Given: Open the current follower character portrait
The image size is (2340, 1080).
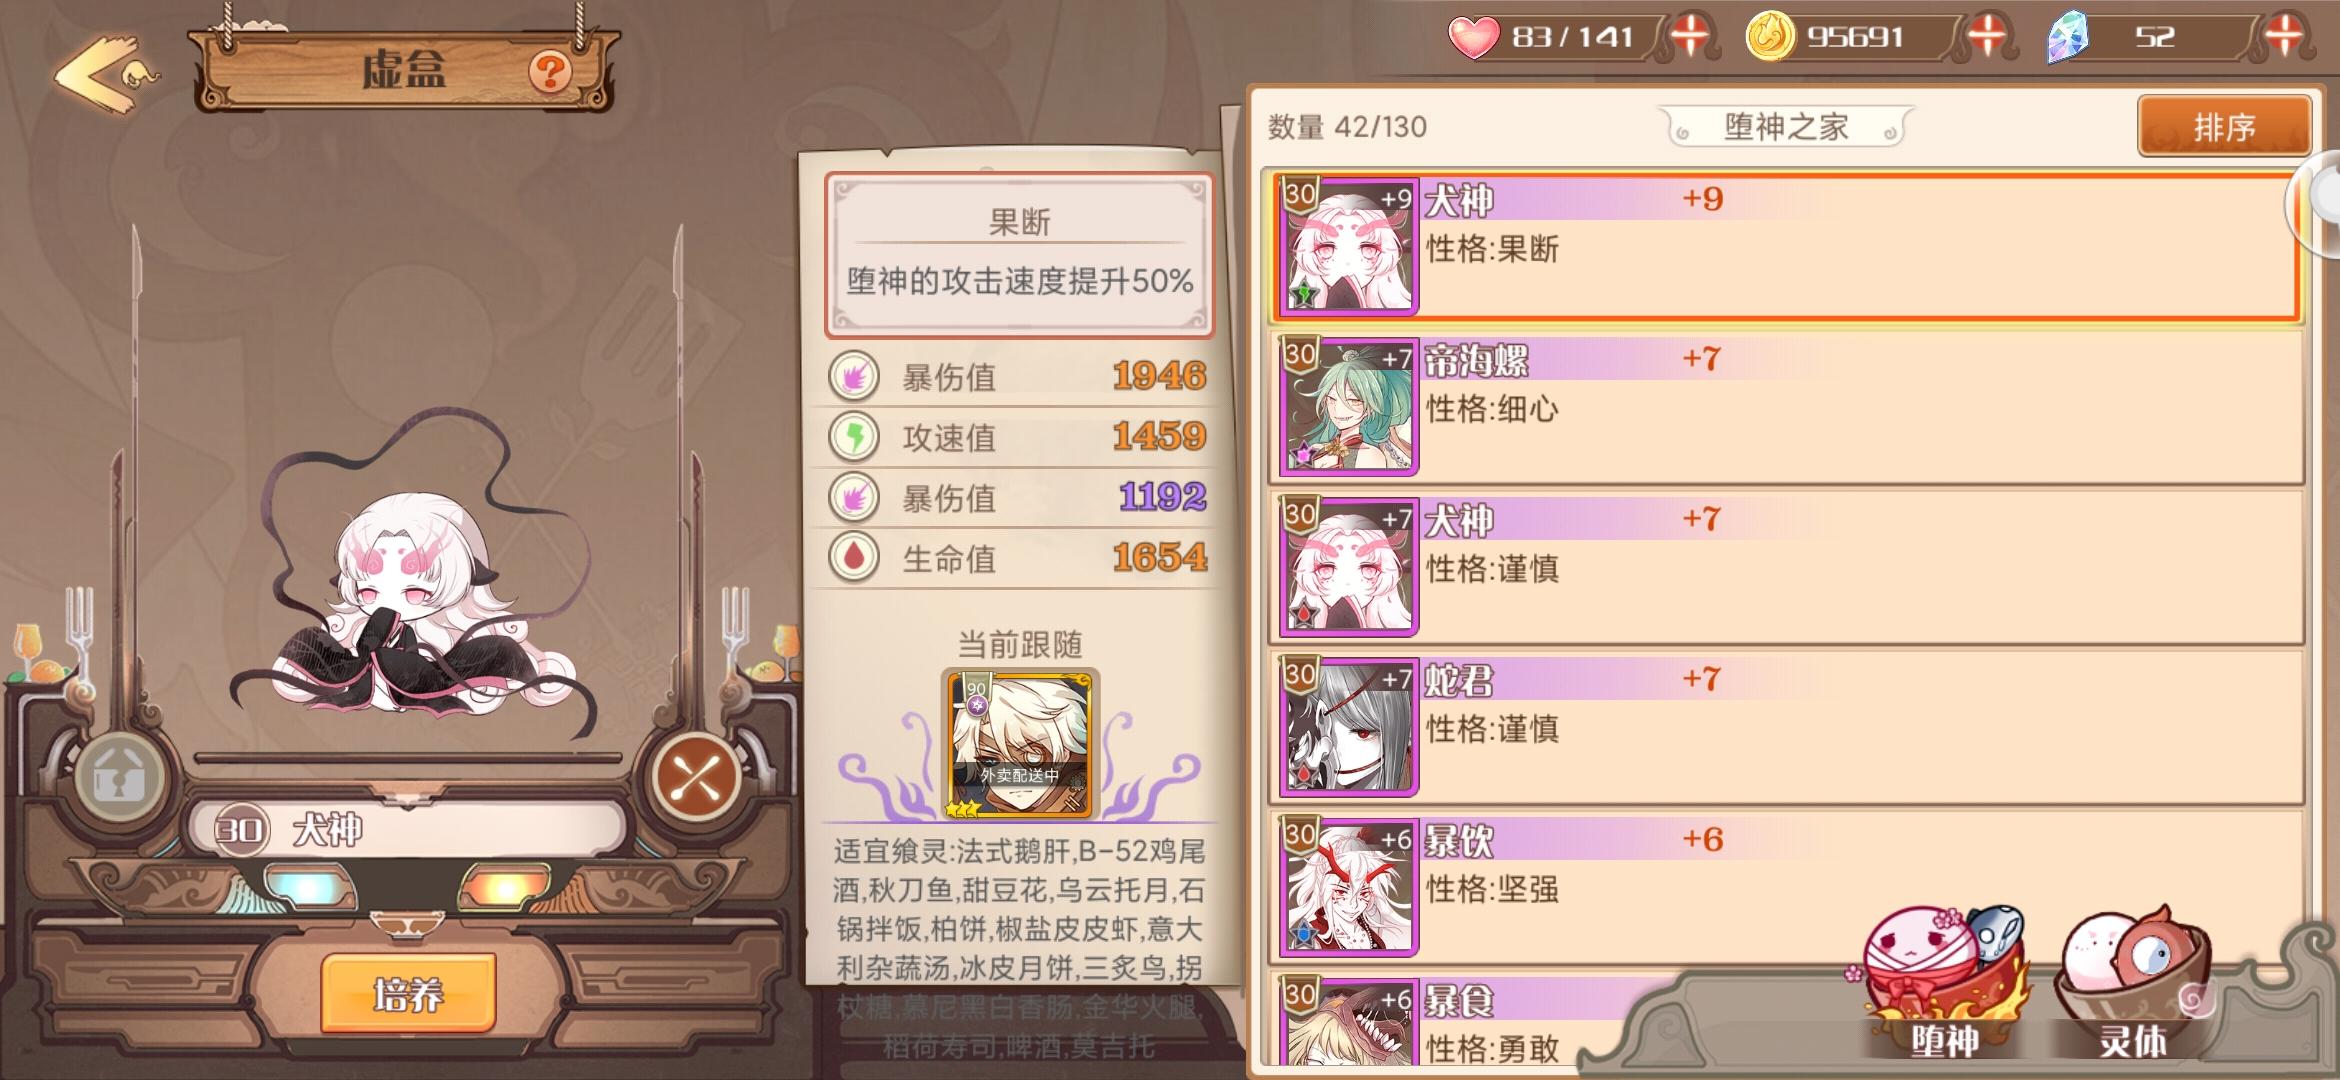Looking at the screenshot, I should coord(1019,745).
